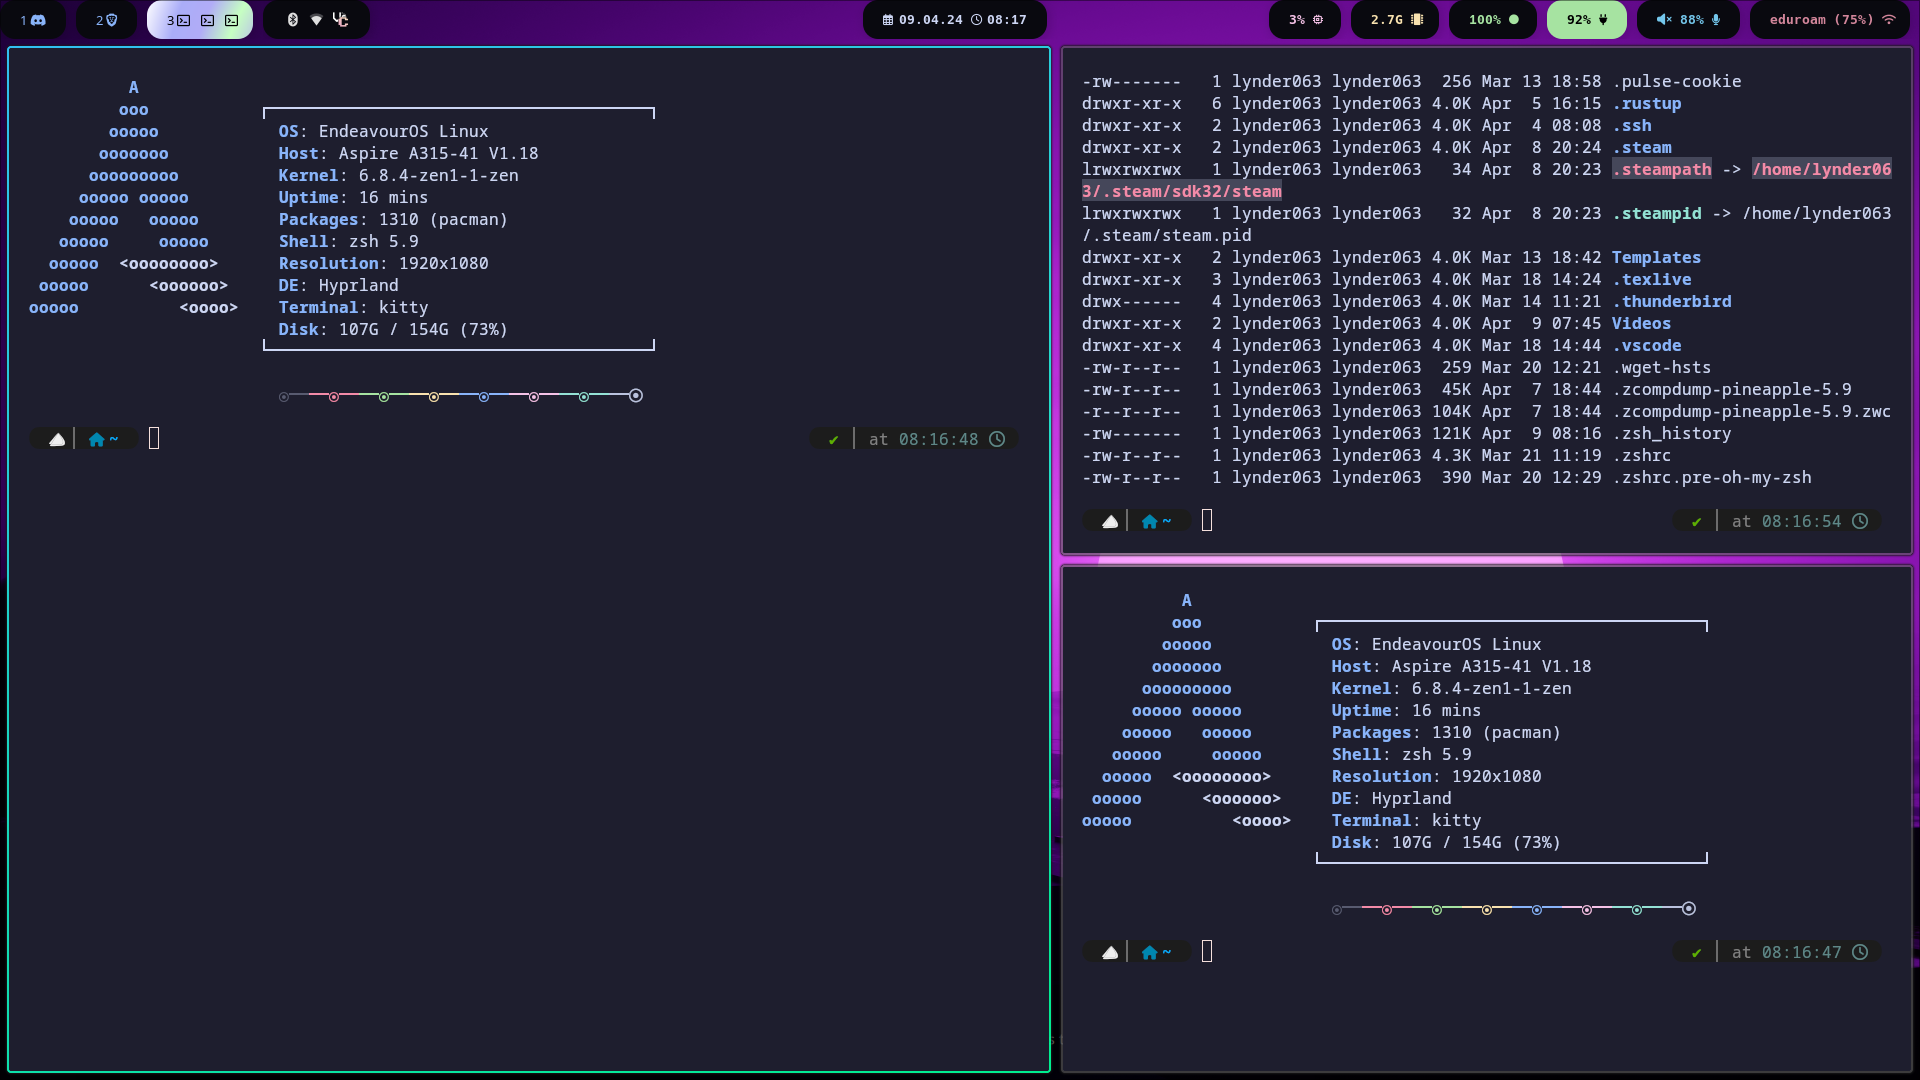Click the Packages line in bottom-right terminal
1920x1080 pixels.
(x=1446, y=732)
